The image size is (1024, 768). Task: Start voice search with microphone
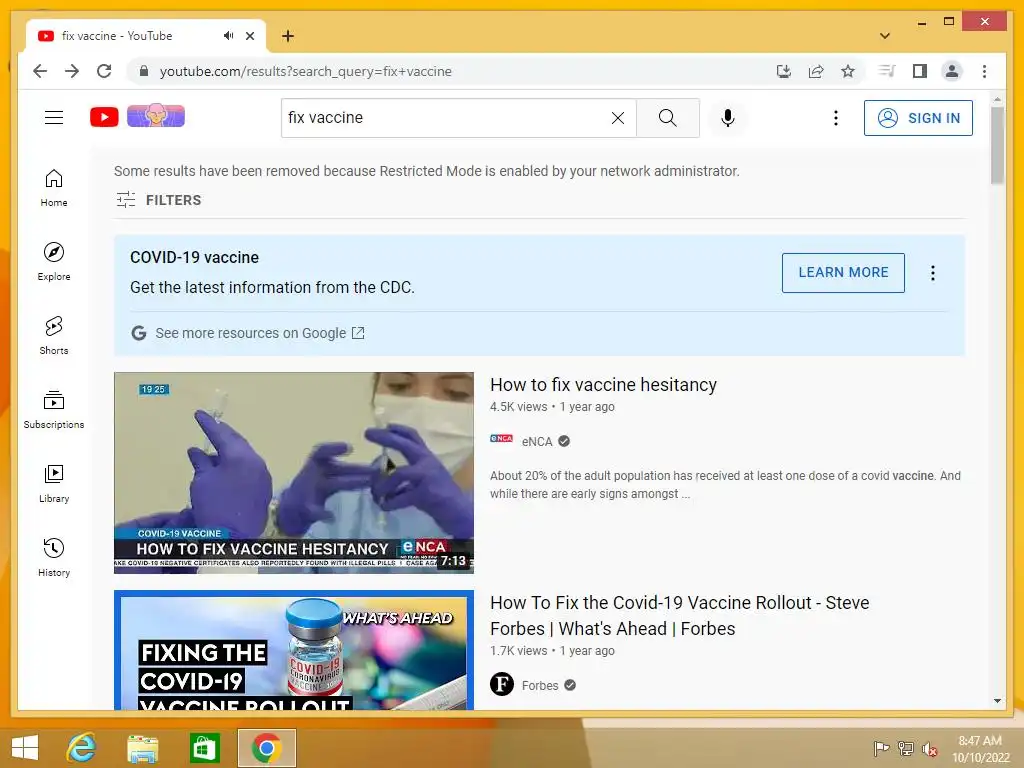click(x=728, y=118)
